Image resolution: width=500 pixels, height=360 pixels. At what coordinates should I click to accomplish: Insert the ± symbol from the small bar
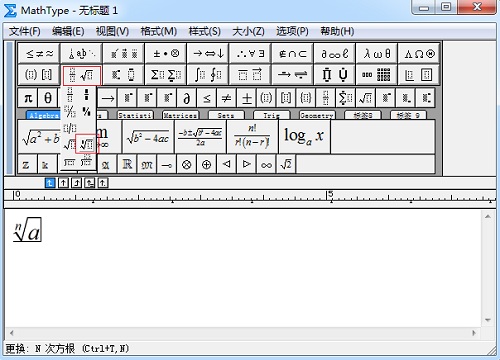[x=247, y=98]
